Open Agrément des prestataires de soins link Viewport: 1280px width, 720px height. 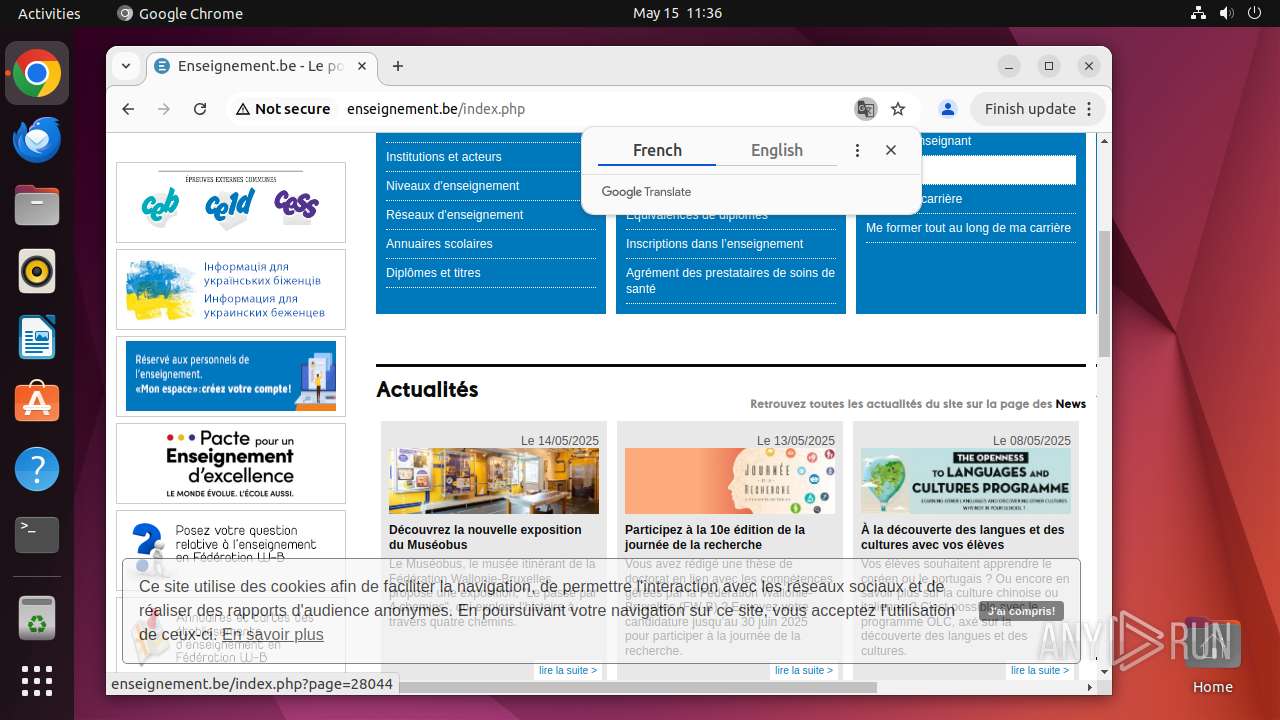pos(730,281)
